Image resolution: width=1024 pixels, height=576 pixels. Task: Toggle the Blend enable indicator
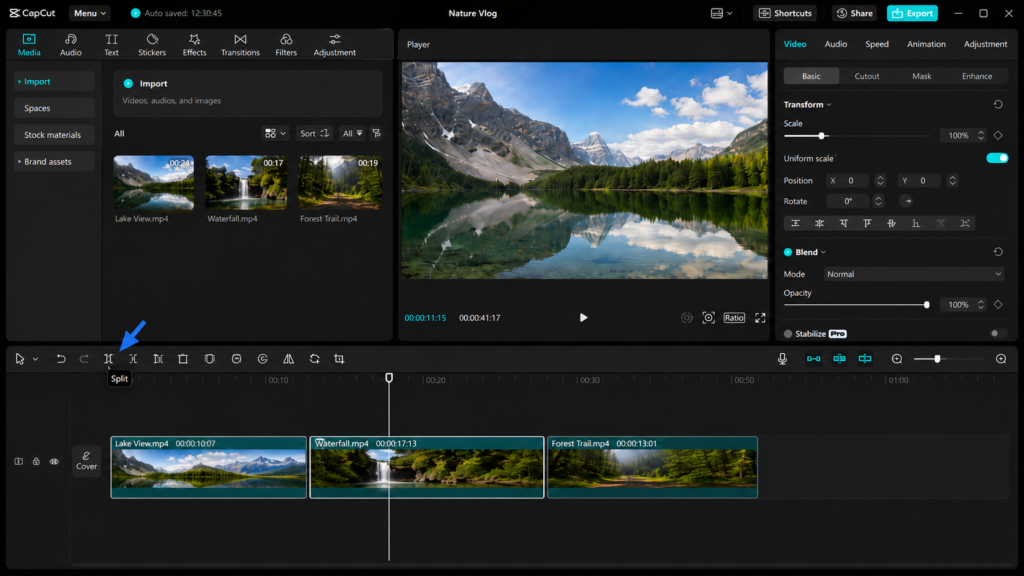[x=788, y=252]
